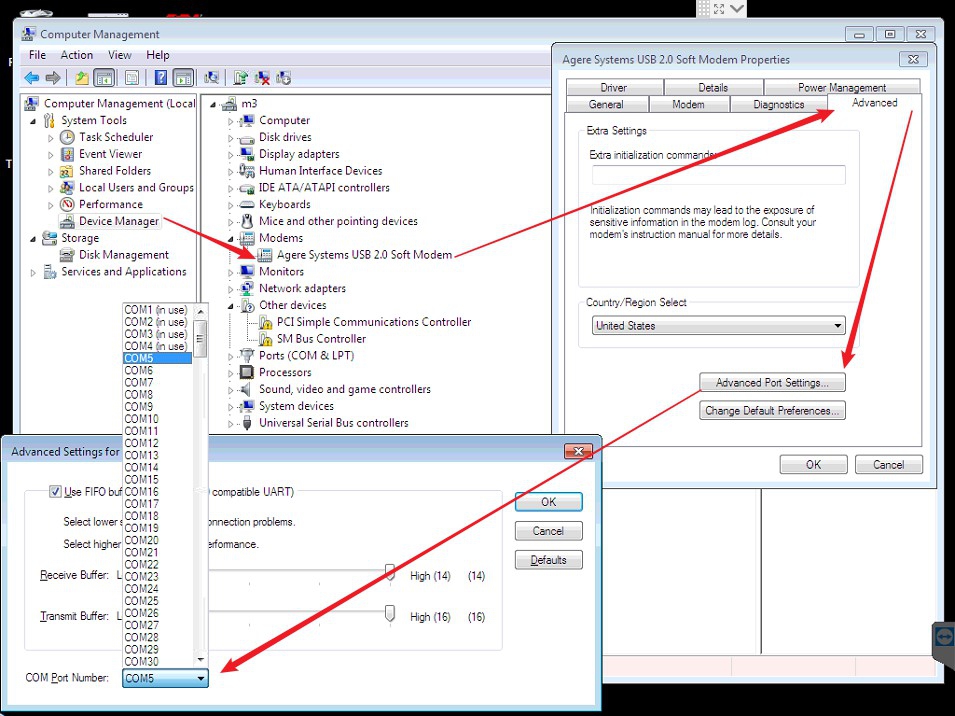955x716 pixels.
Task: Open the Help menu
Action: [158, 55]
